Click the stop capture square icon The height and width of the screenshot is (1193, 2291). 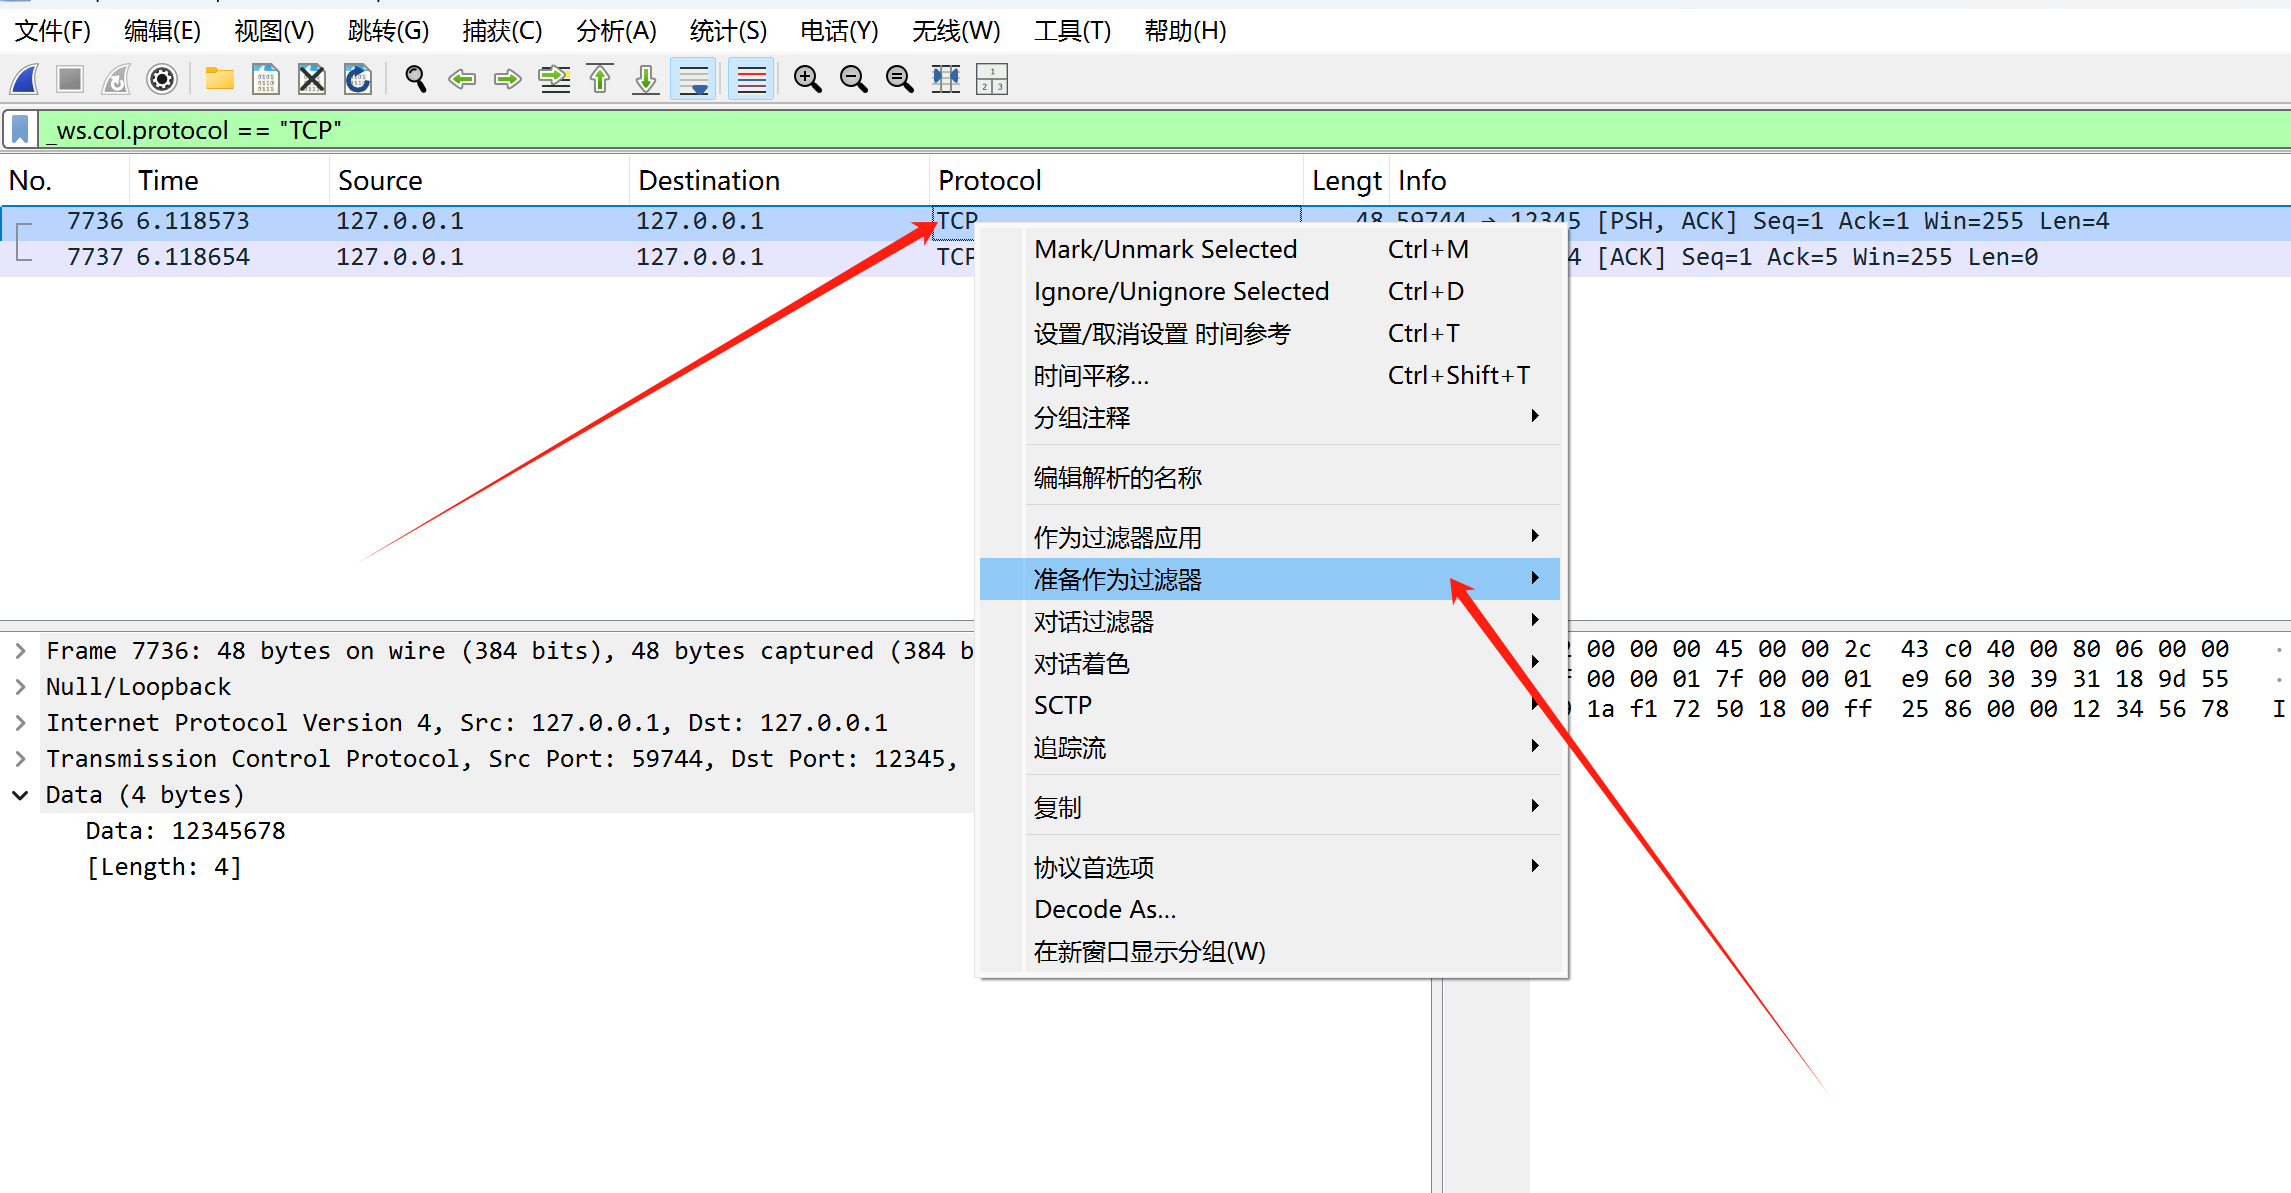click(x=70, y=79)
